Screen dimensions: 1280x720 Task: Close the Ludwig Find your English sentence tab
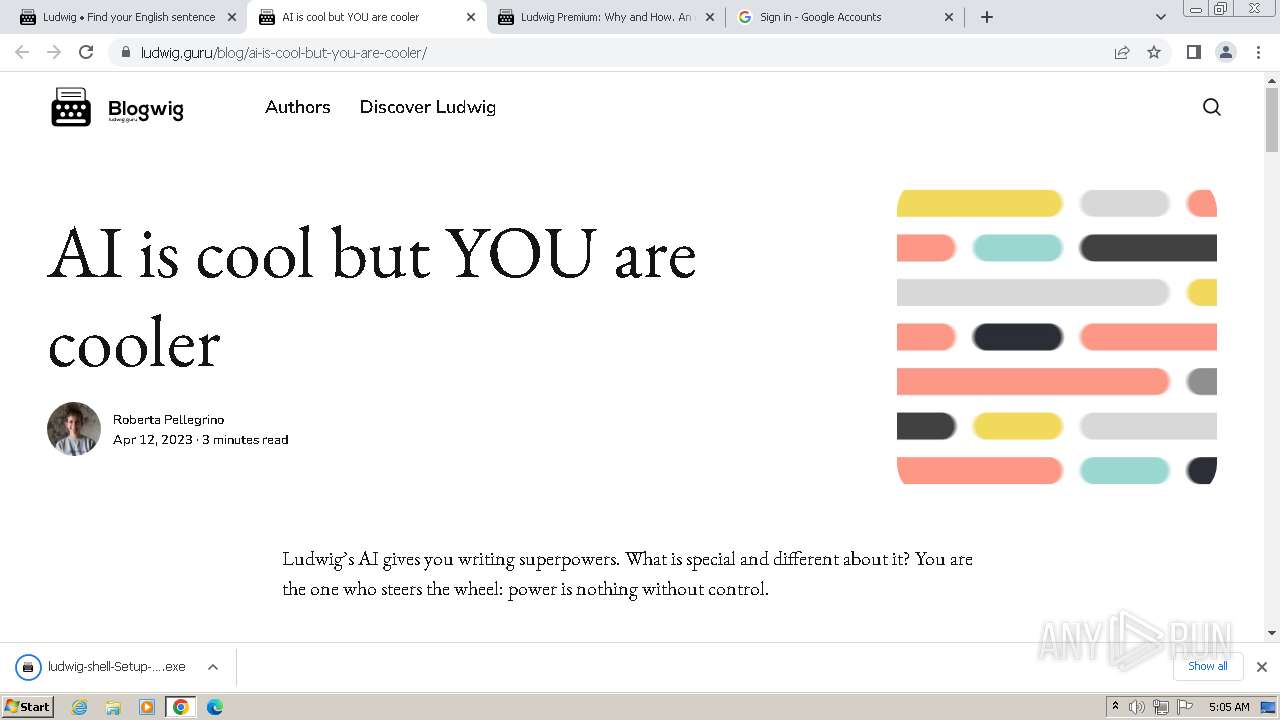[232, 17]
